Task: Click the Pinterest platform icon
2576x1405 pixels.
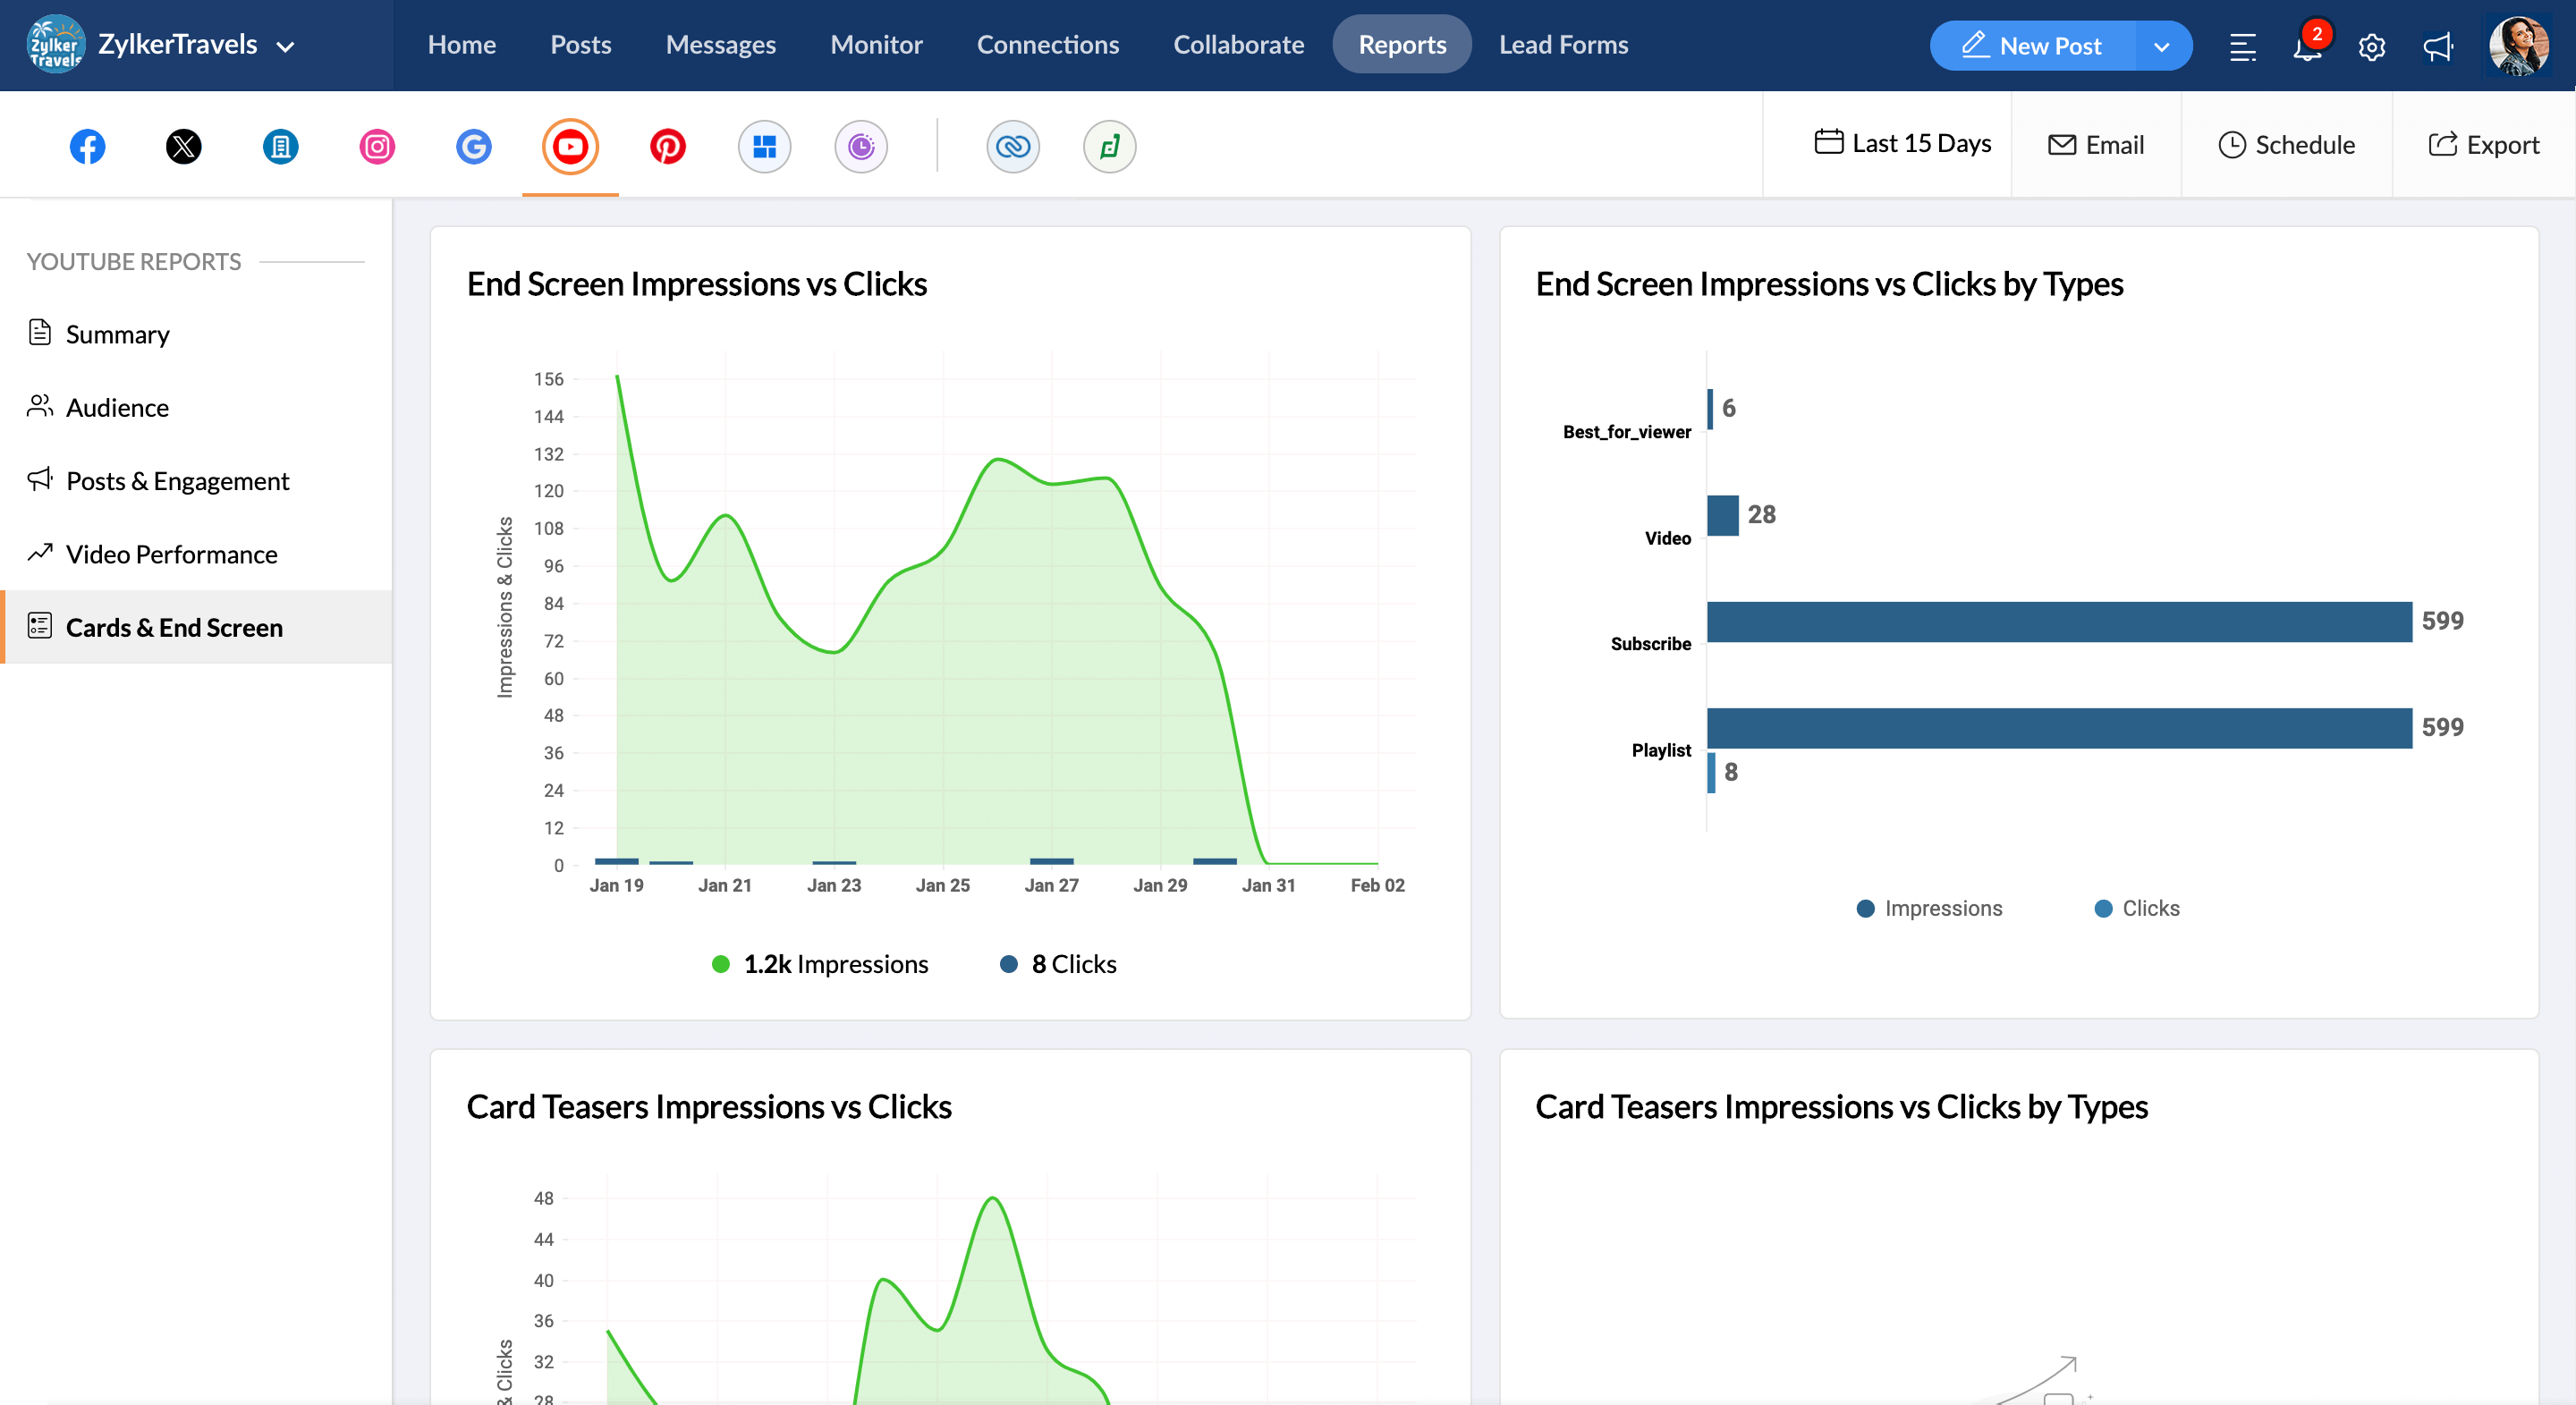Action: coord(668,144)
